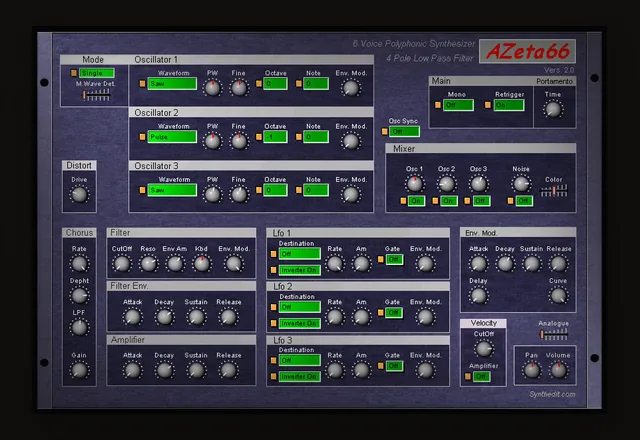Toggle Mixer Osc 3 Off switch

(x=481, y=201)
